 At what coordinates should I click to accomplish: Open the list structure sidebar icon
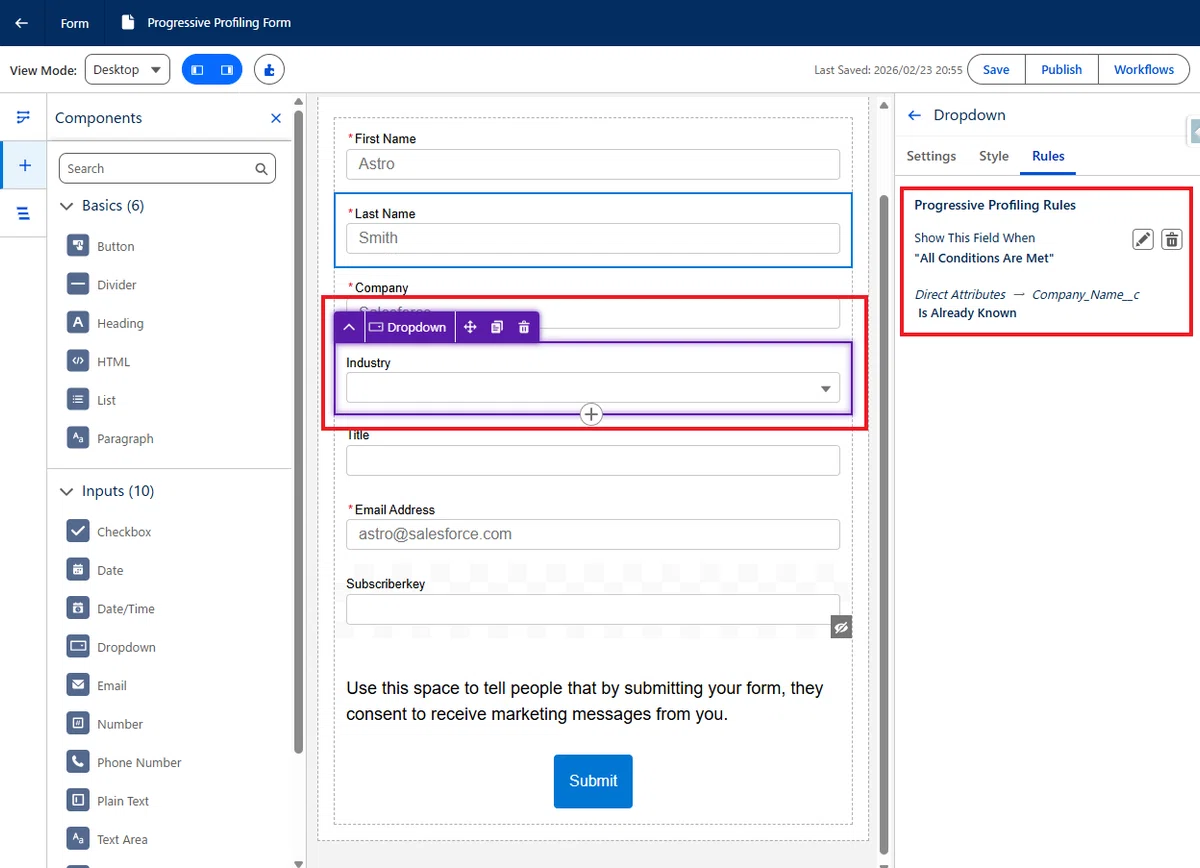(23, 213)
